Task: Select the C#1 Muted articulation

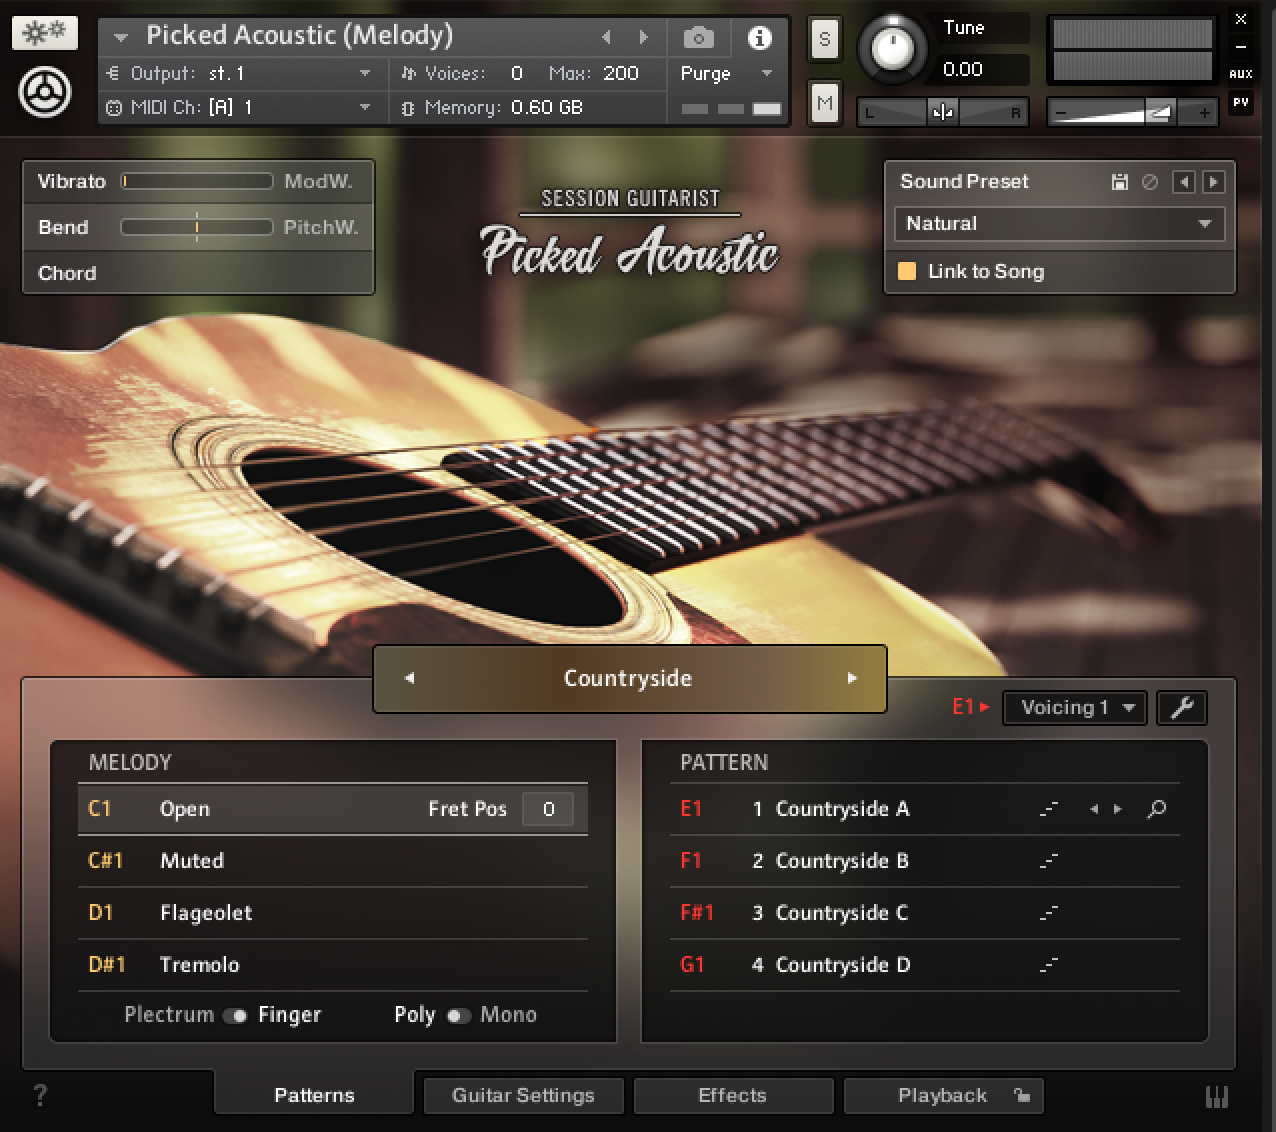Action: tap(332, 861)
